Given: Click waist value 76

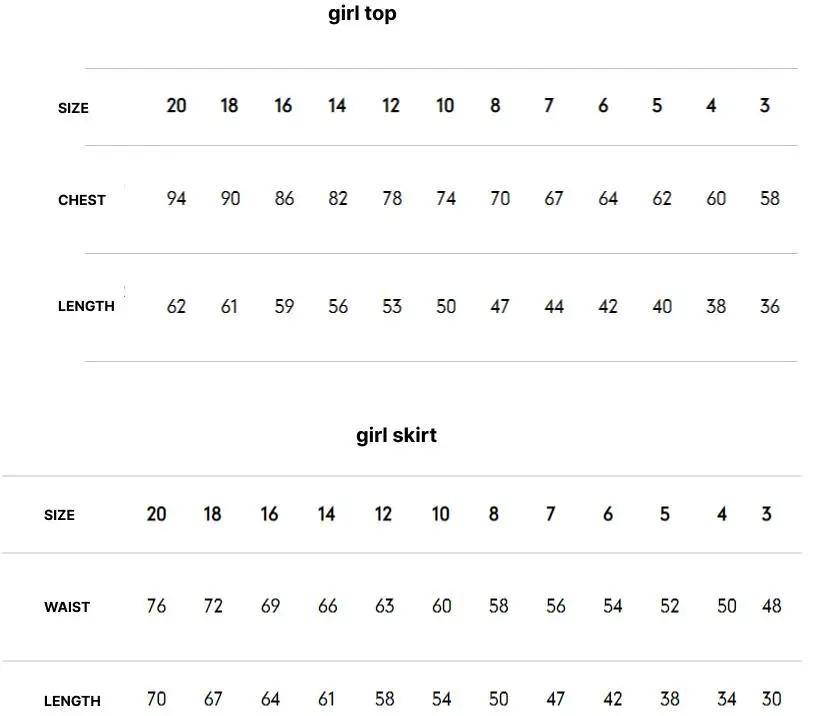Looking at the screenshot, I should [156, 606].
